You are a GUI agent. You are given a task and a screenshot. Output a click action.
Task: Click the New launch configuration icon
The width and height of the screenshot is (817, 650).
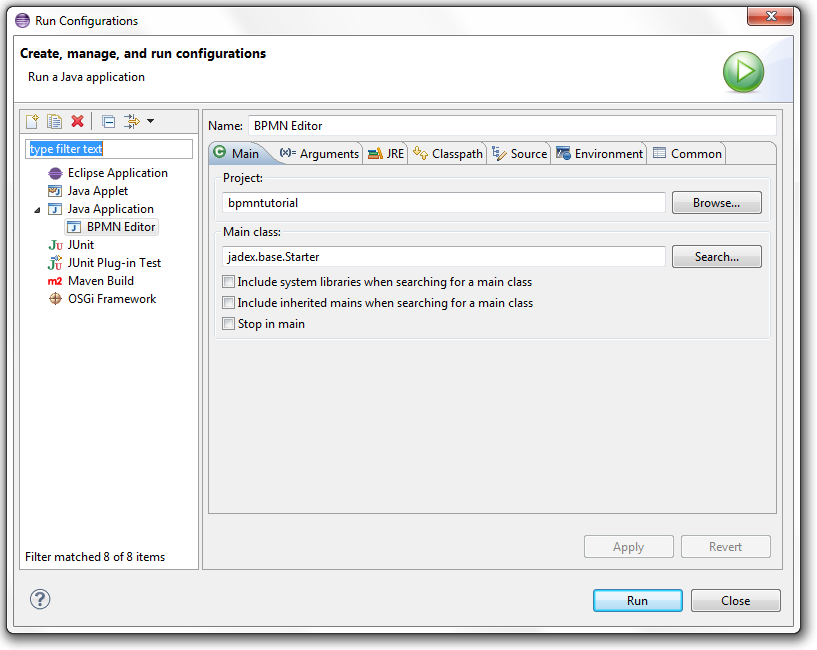32,121
